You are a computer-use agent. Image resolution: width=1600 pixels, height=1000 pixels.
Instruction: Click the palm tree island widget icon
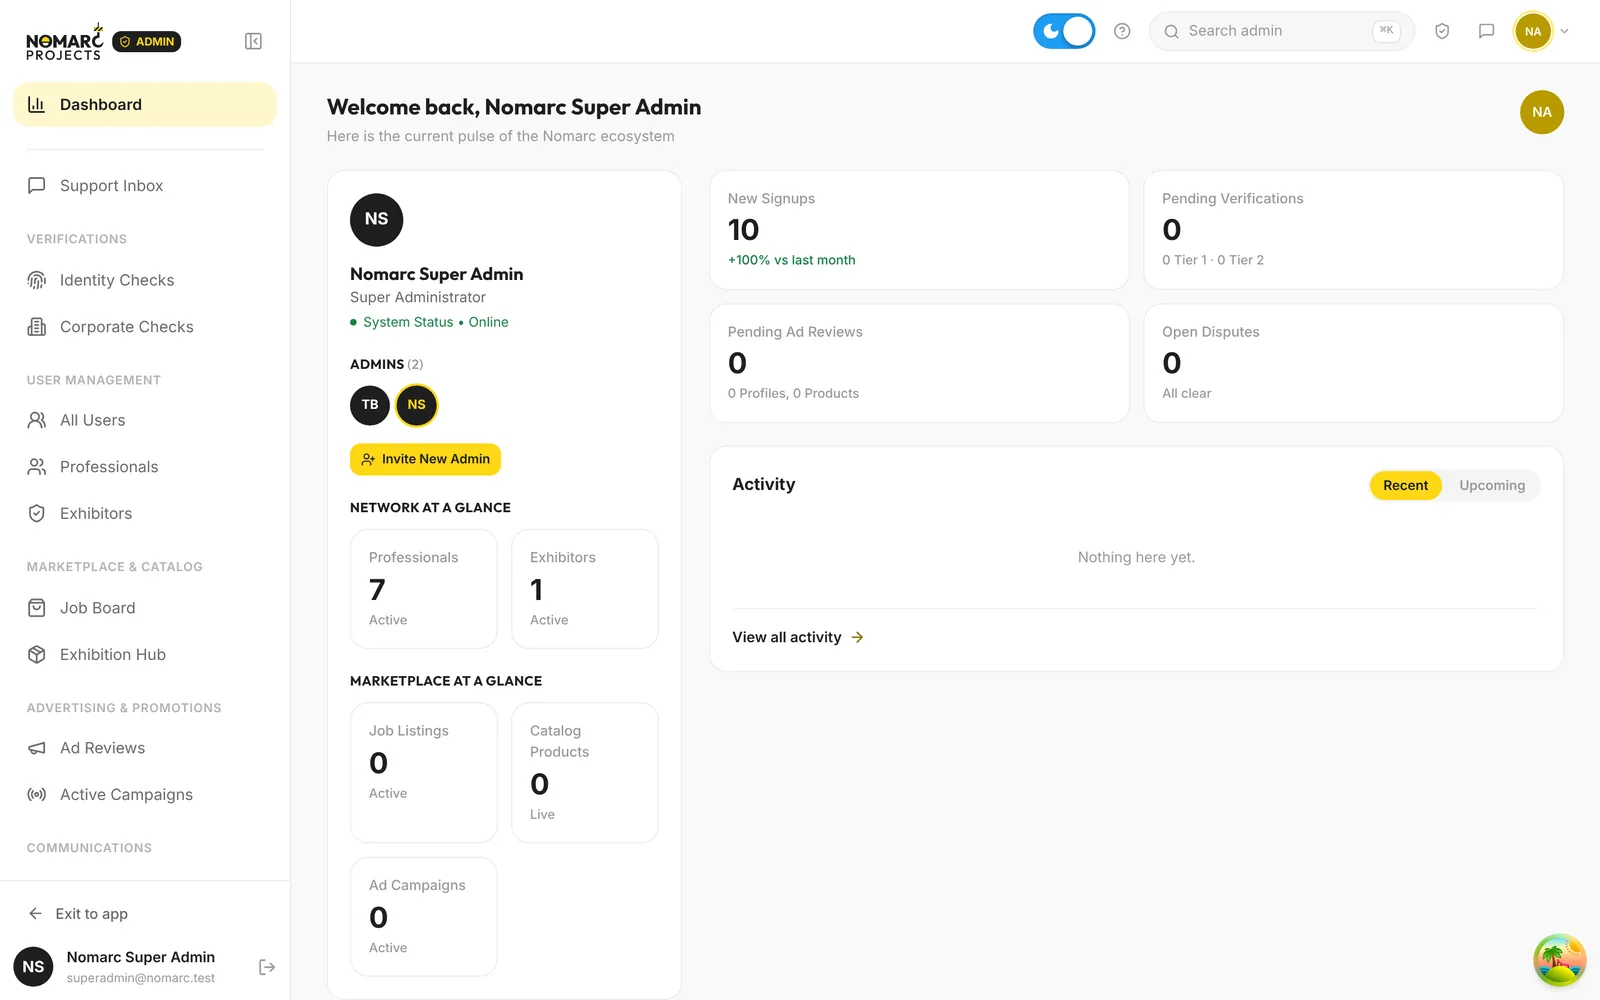pyautogui.click(x=1559, y=960)
